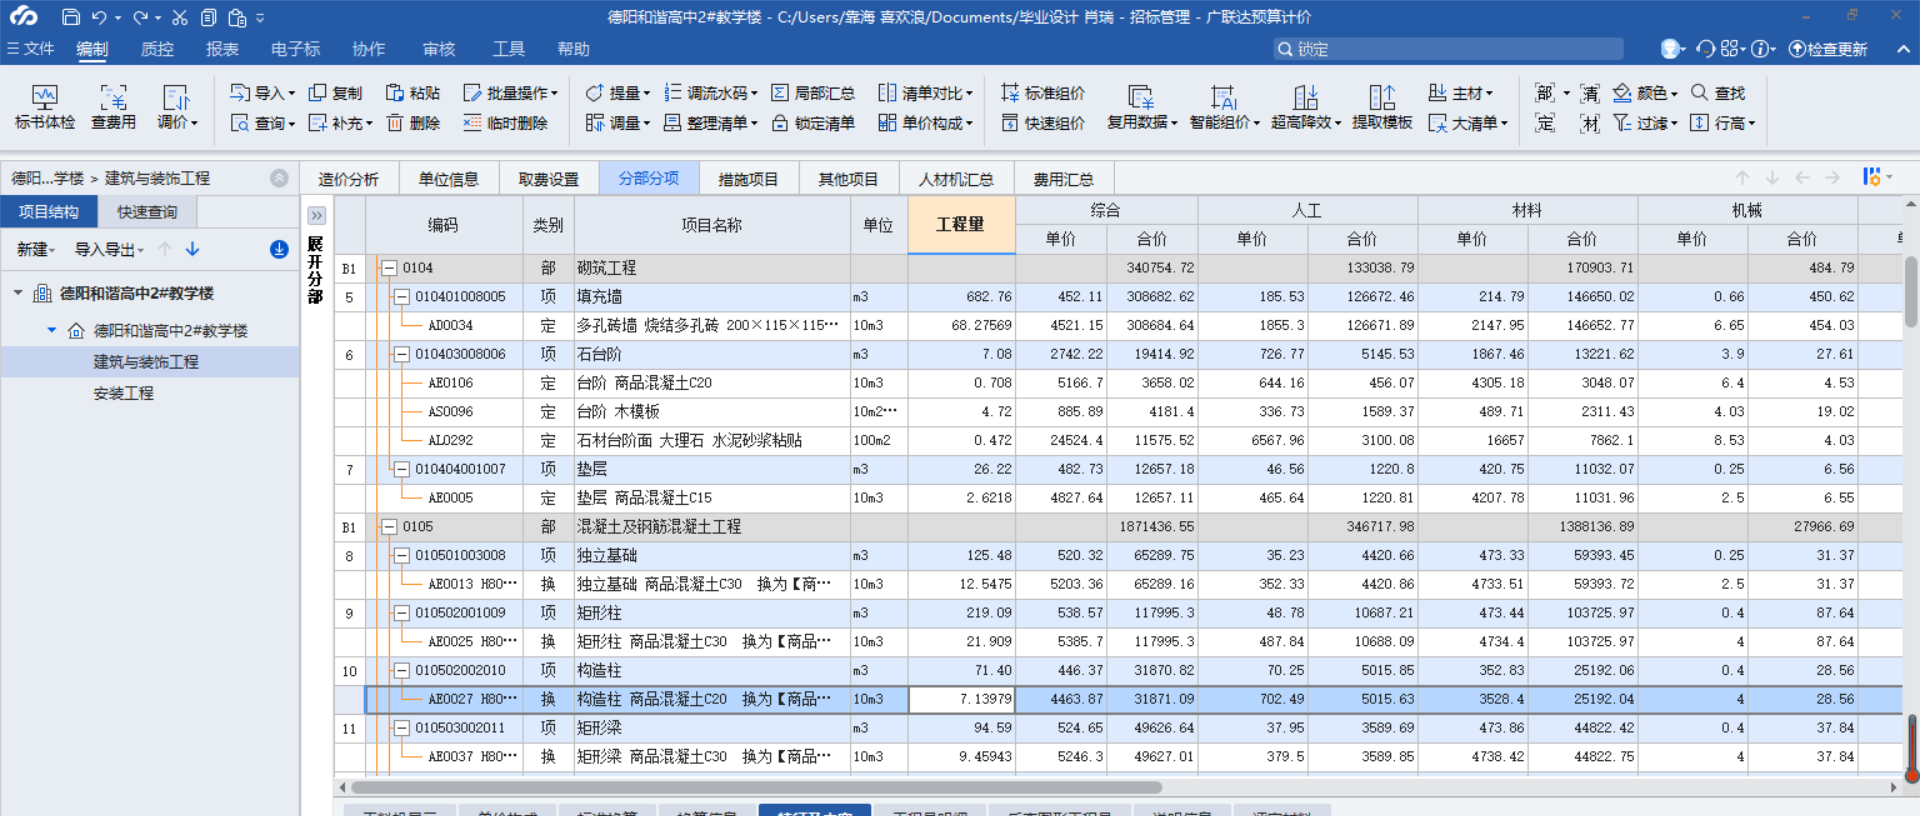The height and width of the screenshot is (816, 1920).
Task: Toggle the 部 section display filter
Action: (x=1545, y=93)
